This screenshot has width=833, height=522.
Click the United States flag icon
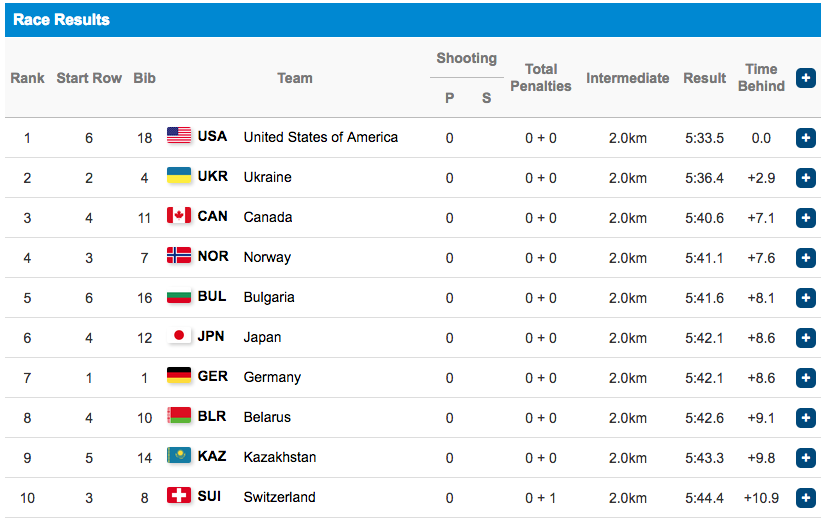pyautogui.click(x=179, y=136)
